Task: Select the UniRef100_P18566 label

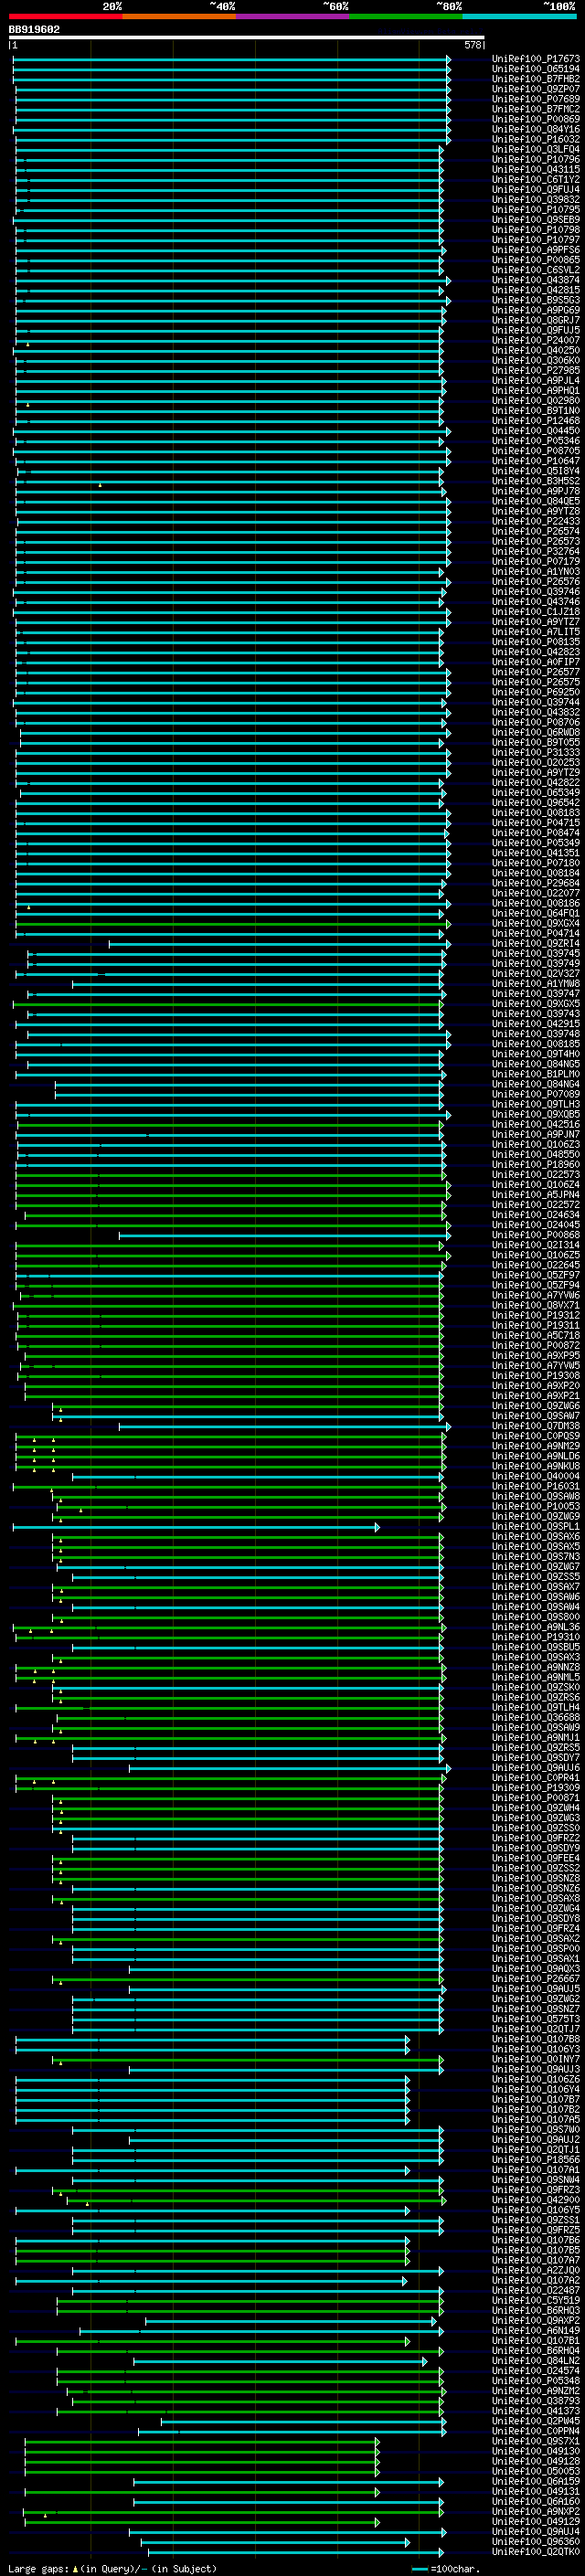Action: coord(536,2159)
